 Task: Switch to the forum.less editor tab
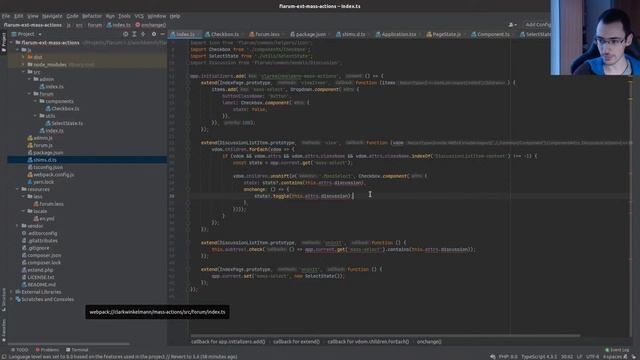264,34
